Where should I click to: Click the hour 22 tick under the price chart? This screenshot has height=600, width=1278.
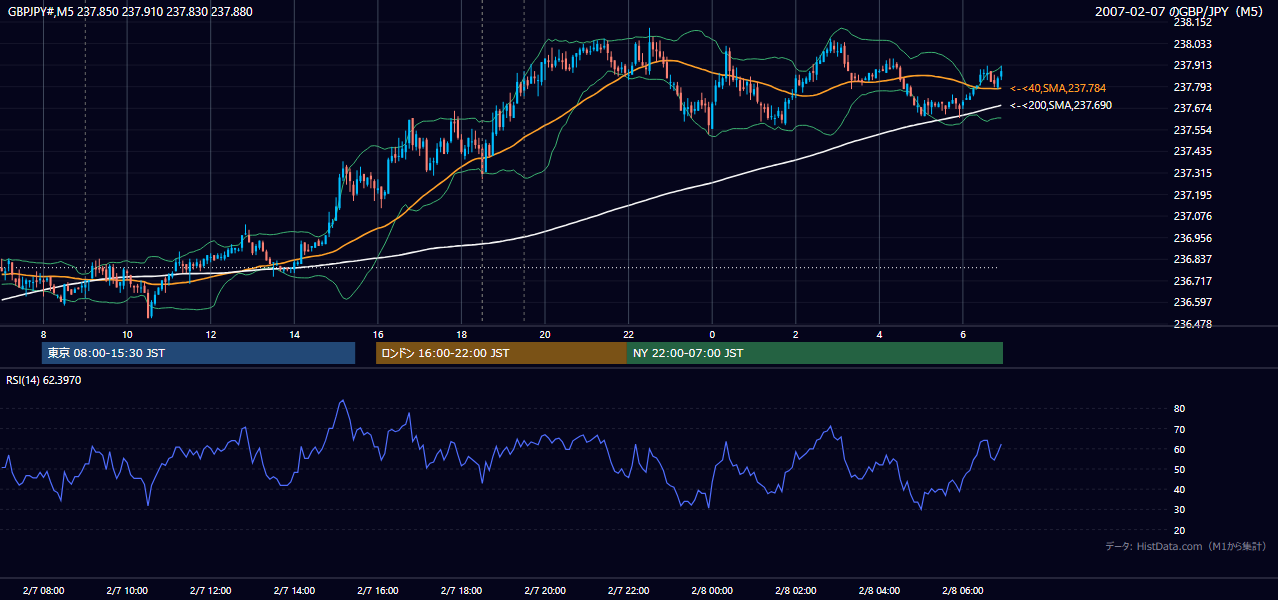(628, 334)
